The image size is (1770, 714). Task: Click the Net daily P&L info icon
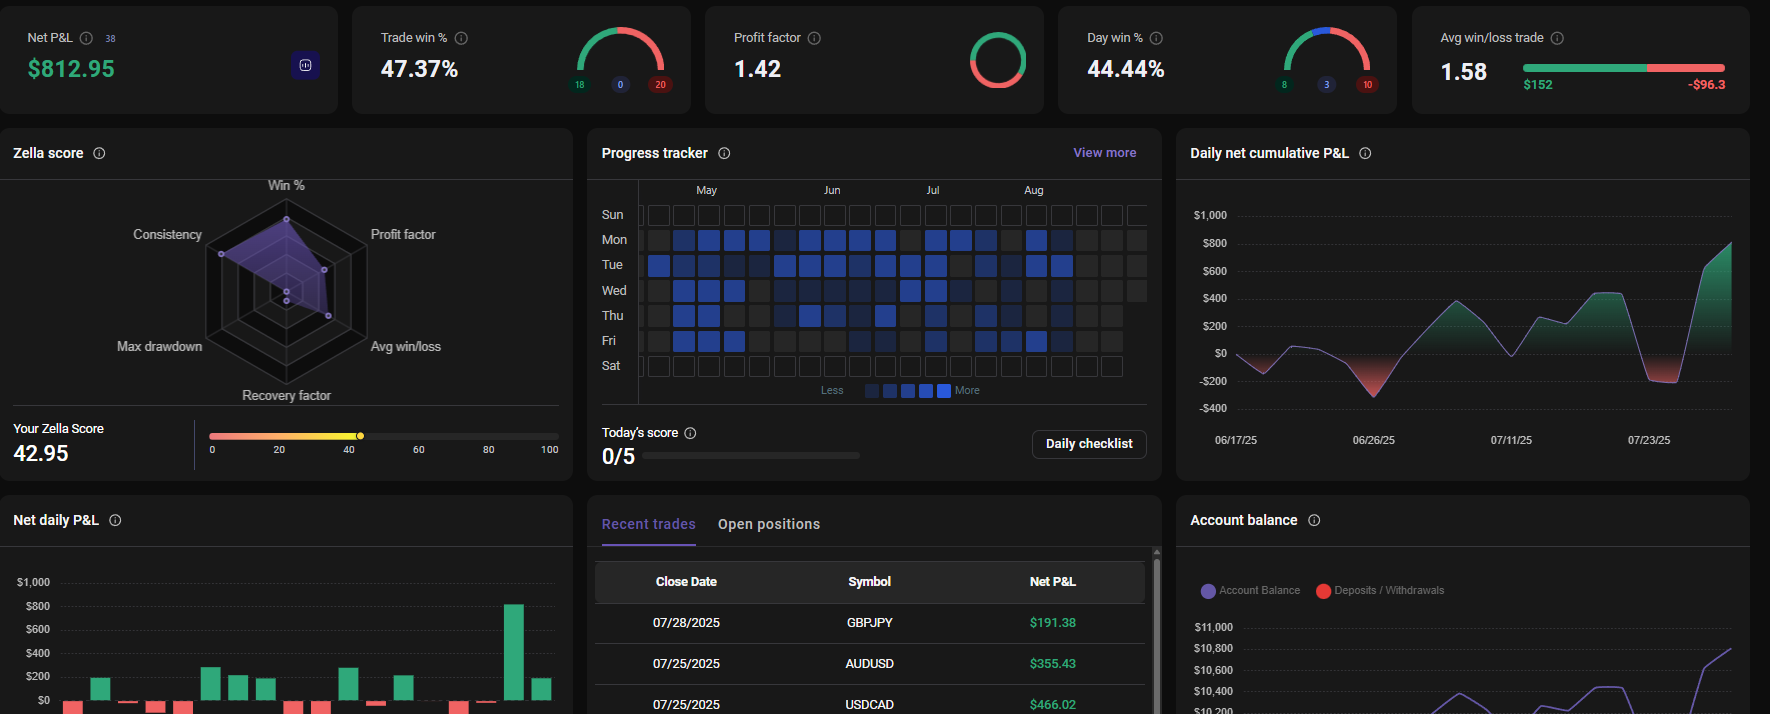pyautogui.click(x=115, y=520)
